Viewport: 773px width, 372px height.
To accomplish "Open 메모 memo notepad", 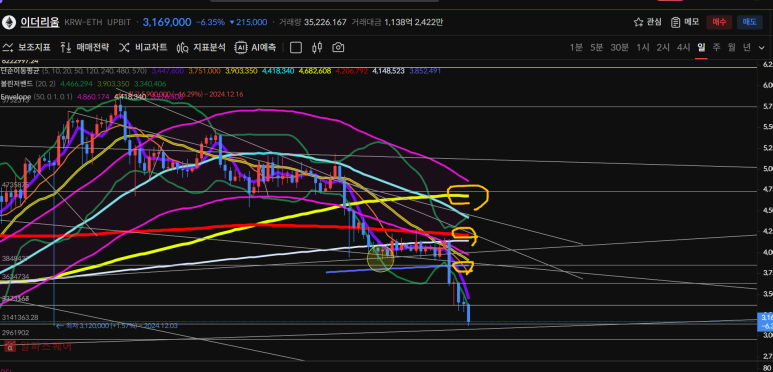I will pos(685,22).
